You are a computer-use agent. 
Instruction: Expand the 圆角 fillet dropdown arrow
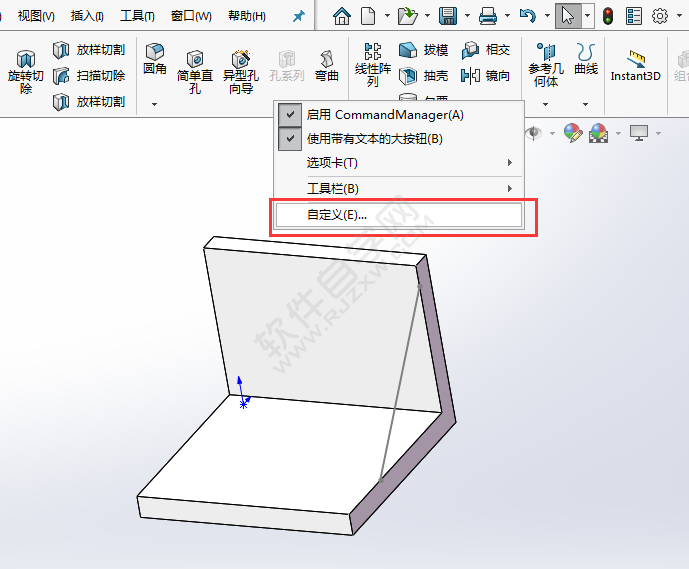[x=154, y=104]
